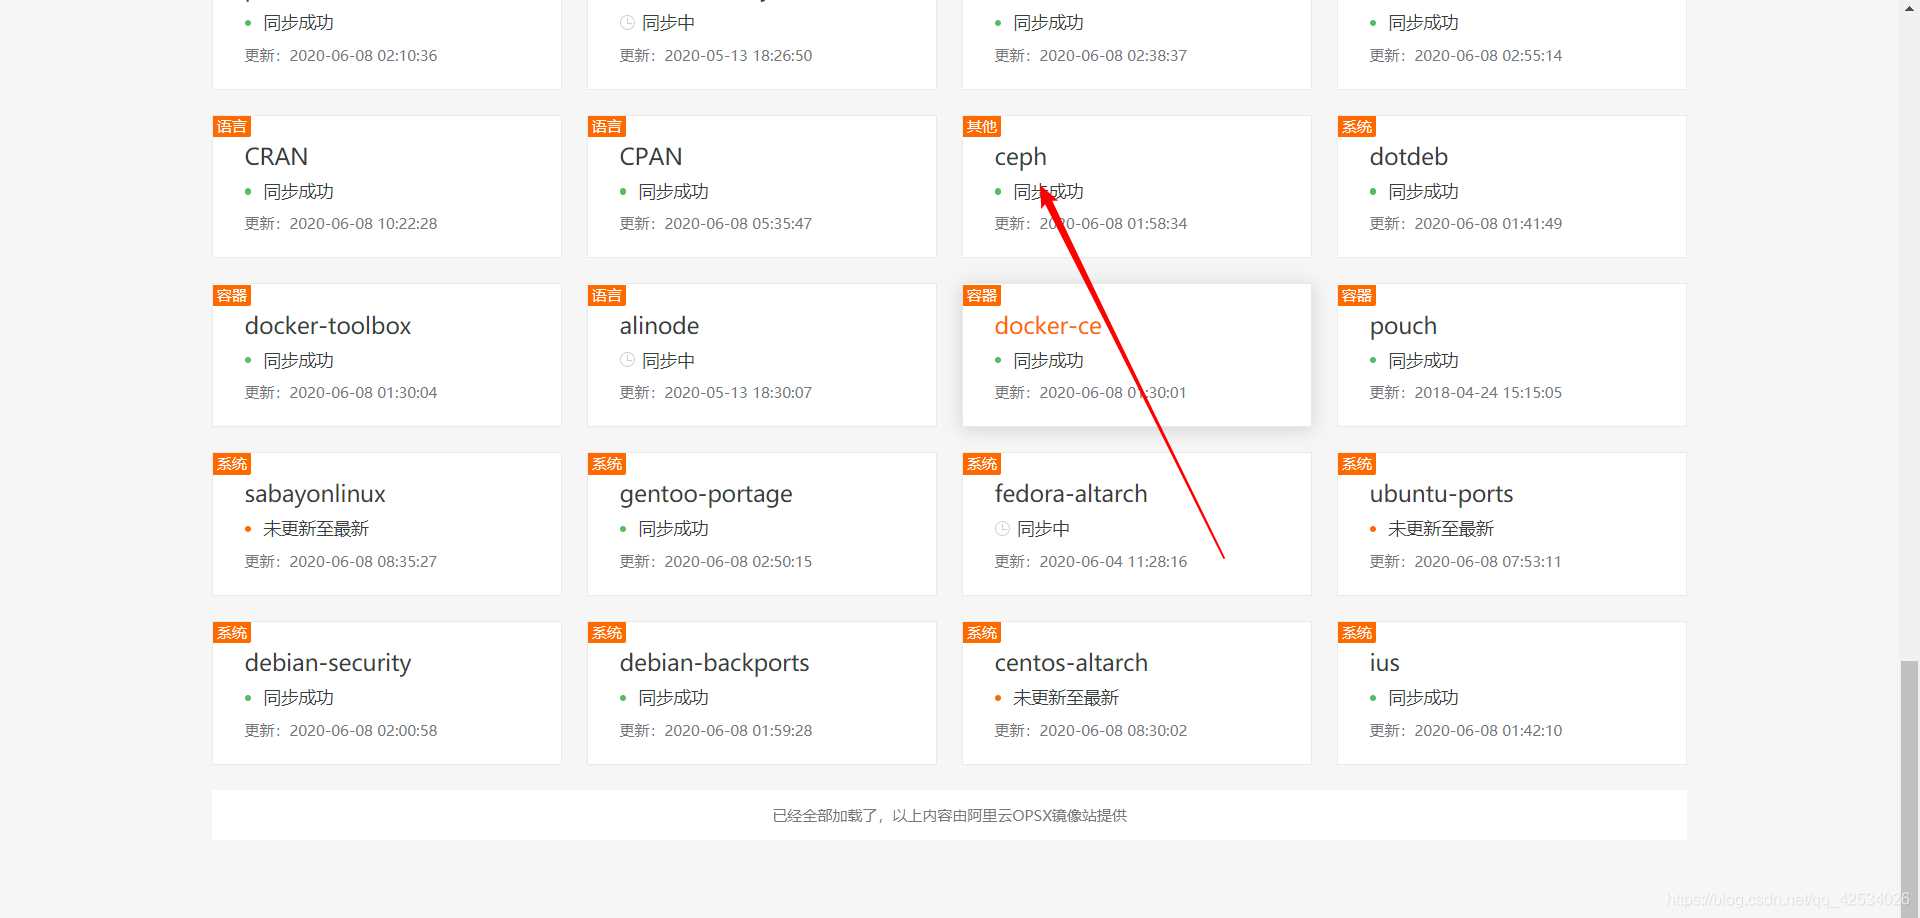
Task: Click 同步成功 status on gentoo-portage
Action: (x=673, y=529)
